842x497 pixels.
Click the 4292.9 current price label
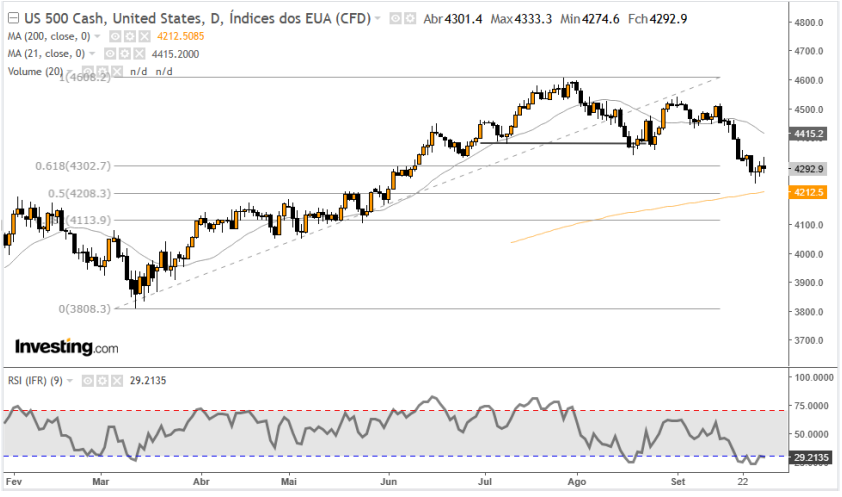tap(807, 168)
